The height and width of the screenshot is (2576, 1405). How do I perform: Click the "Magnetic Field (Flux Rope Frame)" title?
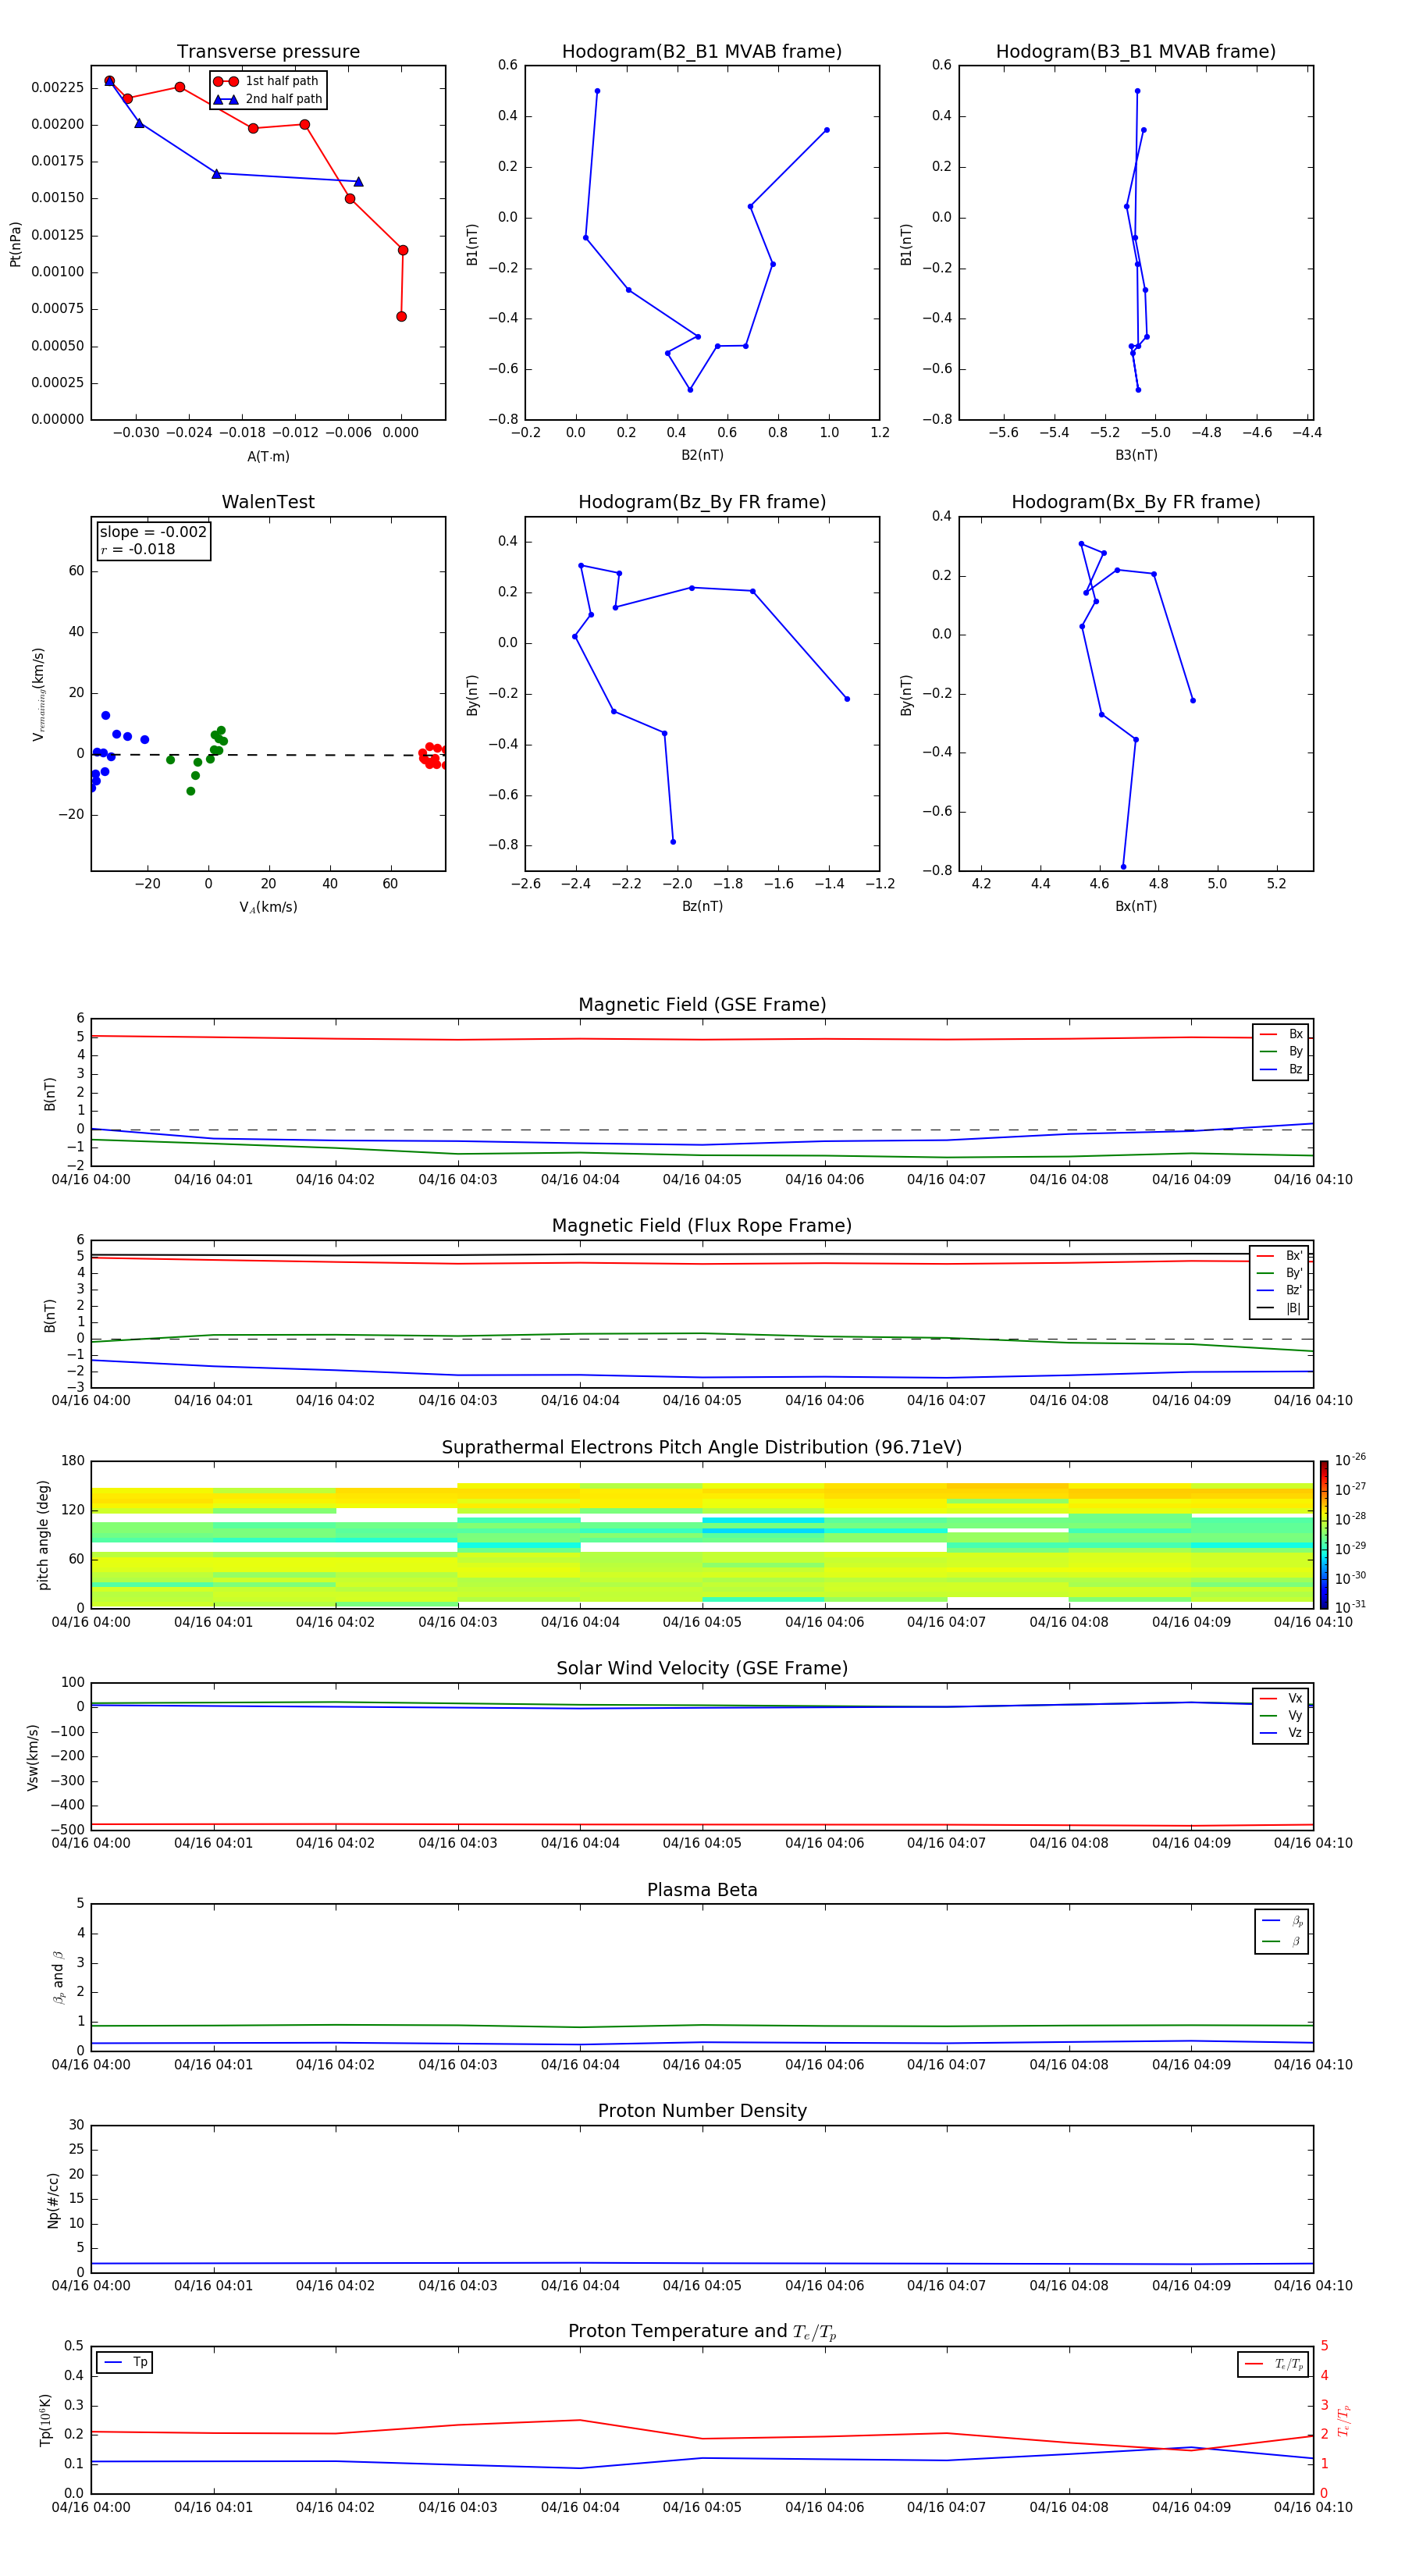702,1226
